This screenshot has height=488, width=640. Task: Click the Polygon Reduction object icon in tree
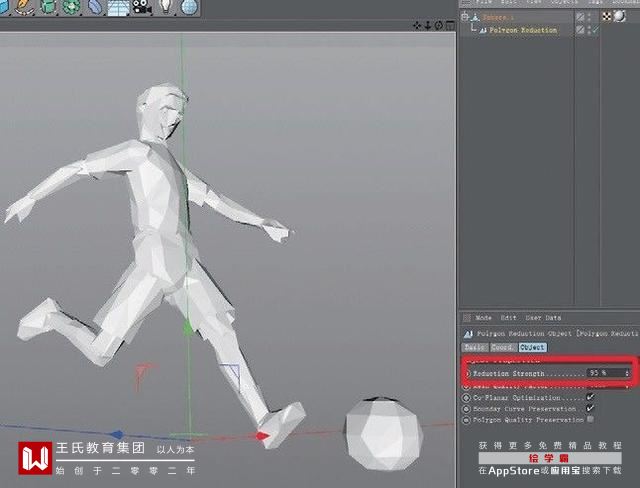tap(482, 30)
